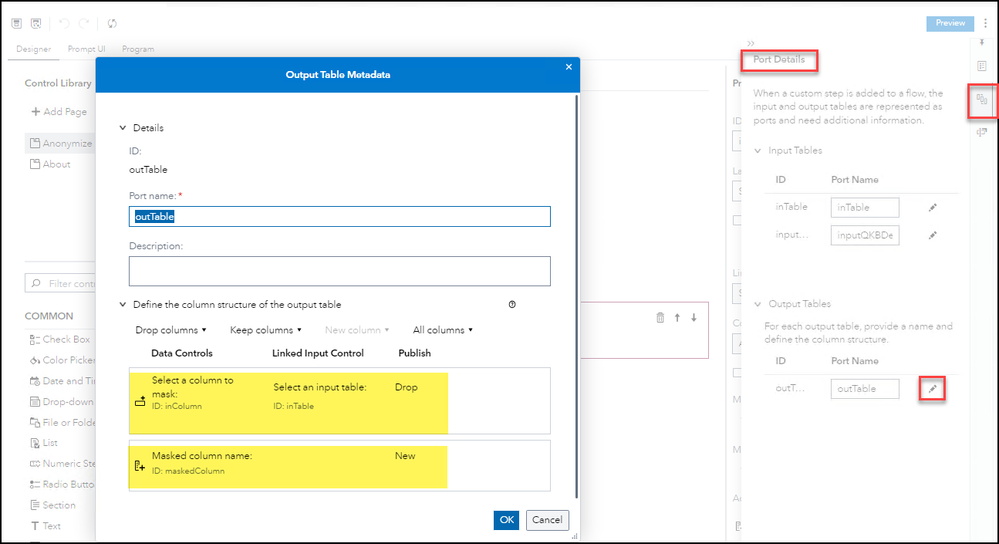The image size is (999, 544).
Task: Click the undo arrow icon
Action: point(64,24)
